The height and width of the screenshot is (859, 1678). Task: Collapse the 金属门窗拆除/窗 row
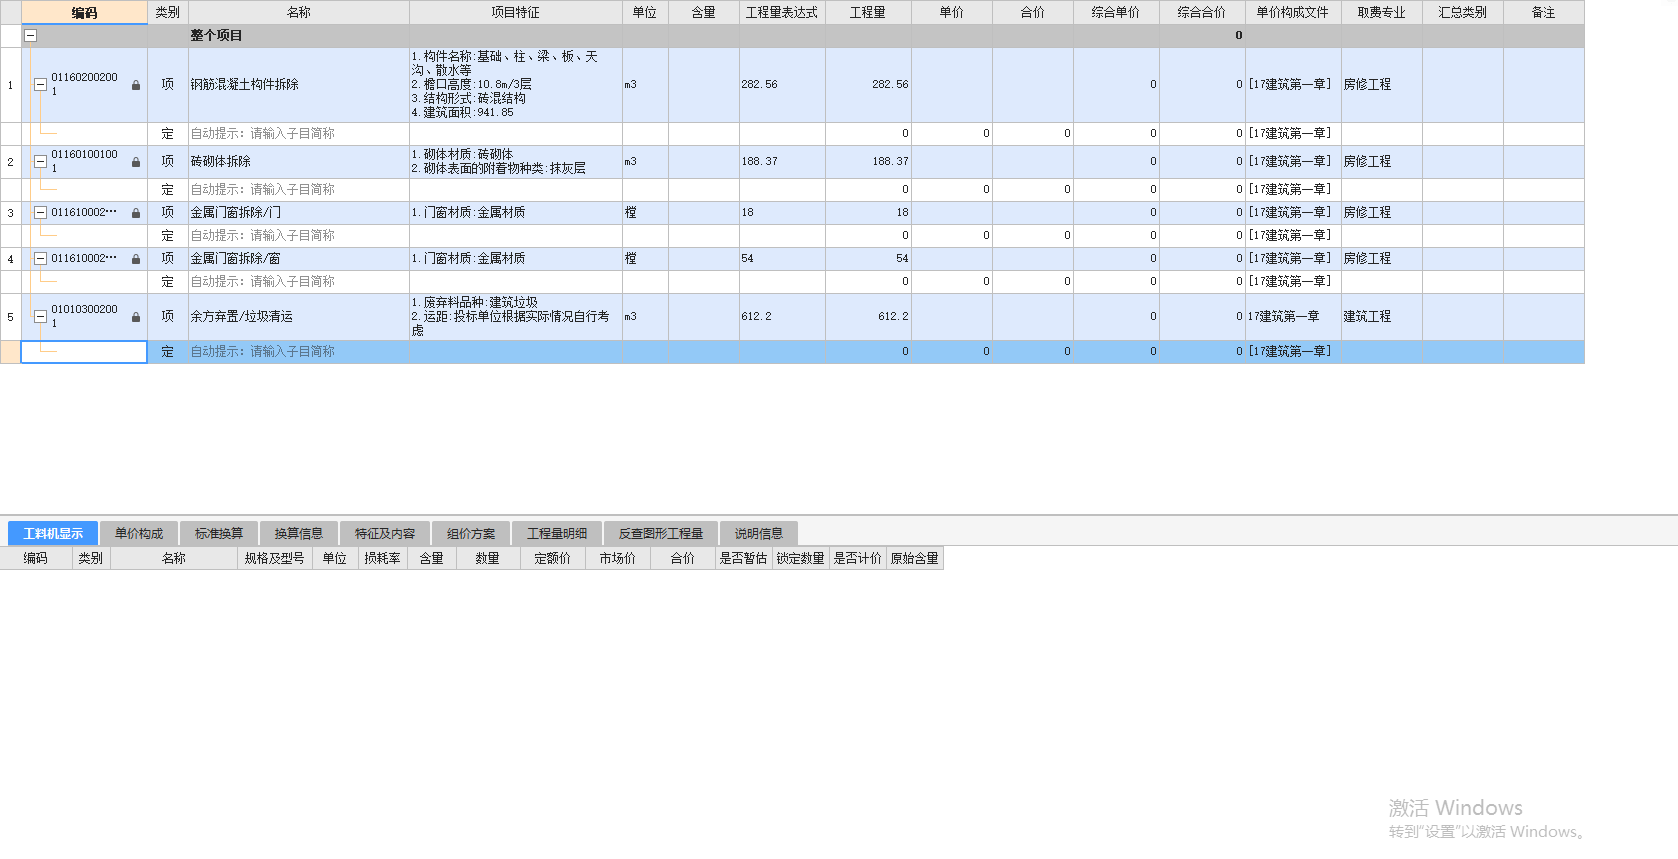40,258
